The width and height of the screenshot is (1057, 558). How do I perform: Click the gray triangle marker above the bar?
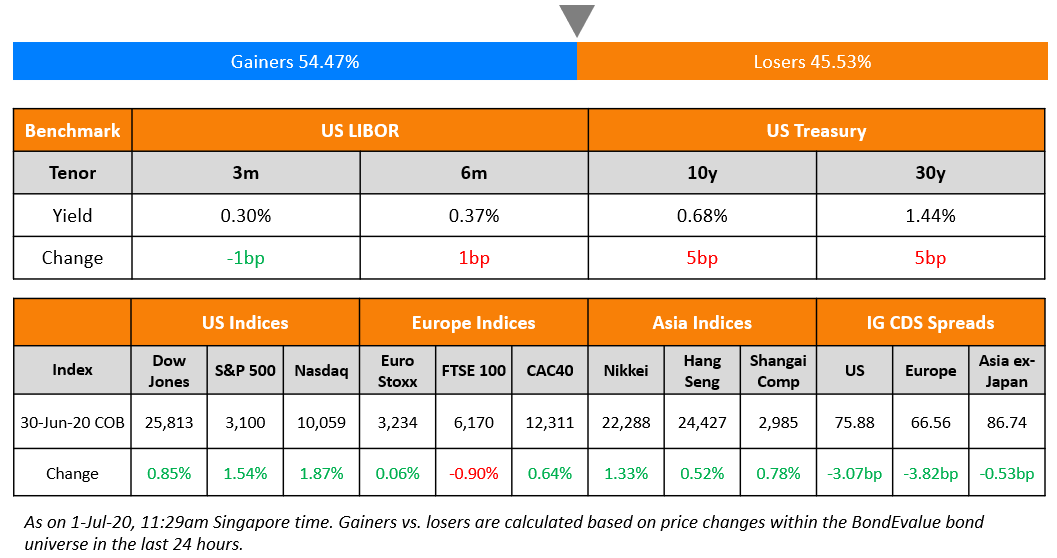pyautogui.click(x=577, y=21)
